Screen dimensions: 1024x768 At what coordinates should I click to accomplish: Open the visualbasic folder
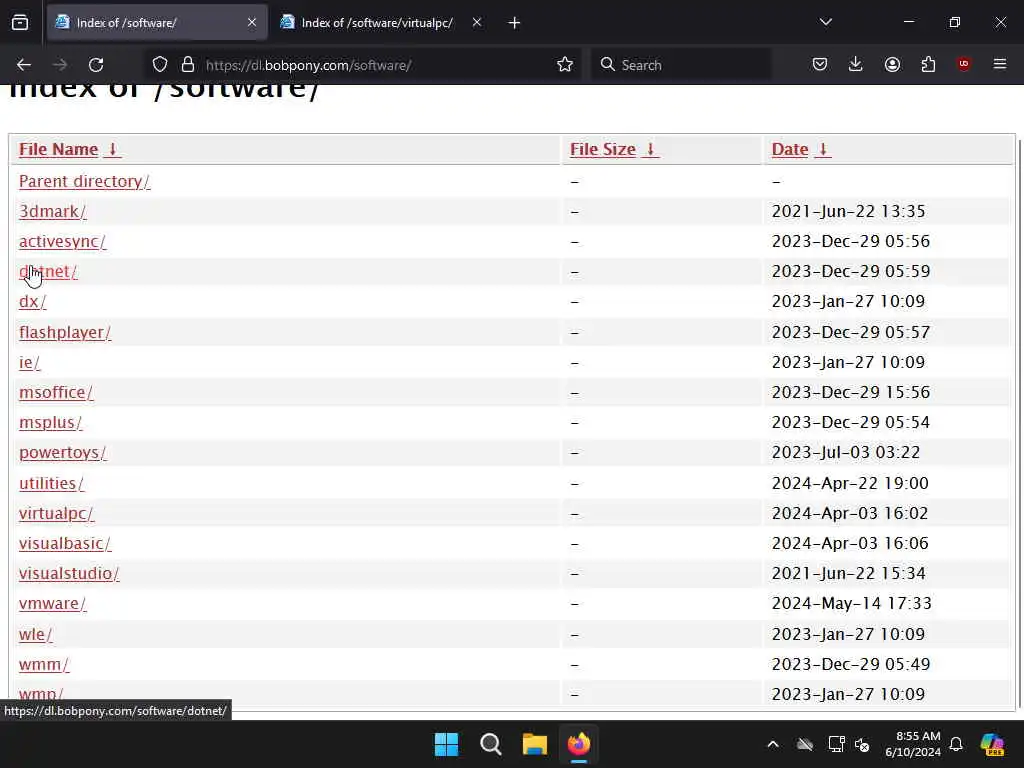[65, 543]
